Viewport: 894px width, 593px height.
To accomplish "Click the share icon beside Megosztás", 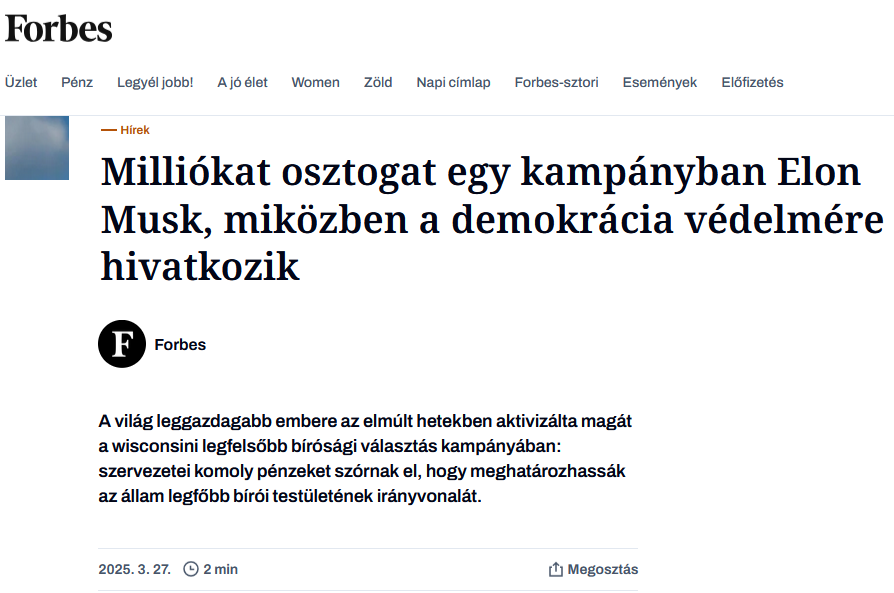I will coord(556,570).
